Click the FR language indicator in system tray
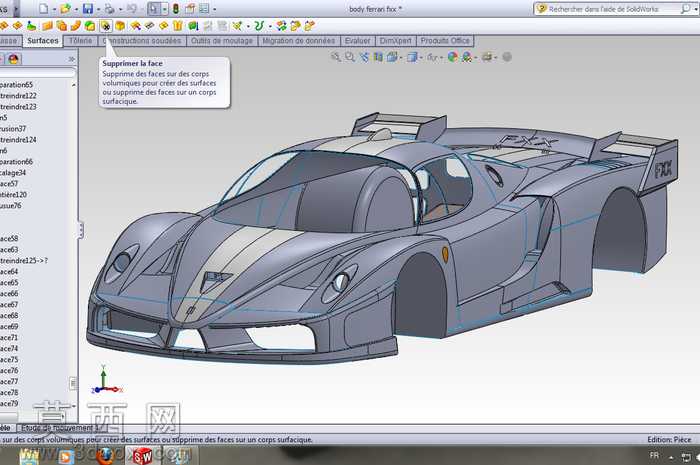 click(x=654, y=455)
